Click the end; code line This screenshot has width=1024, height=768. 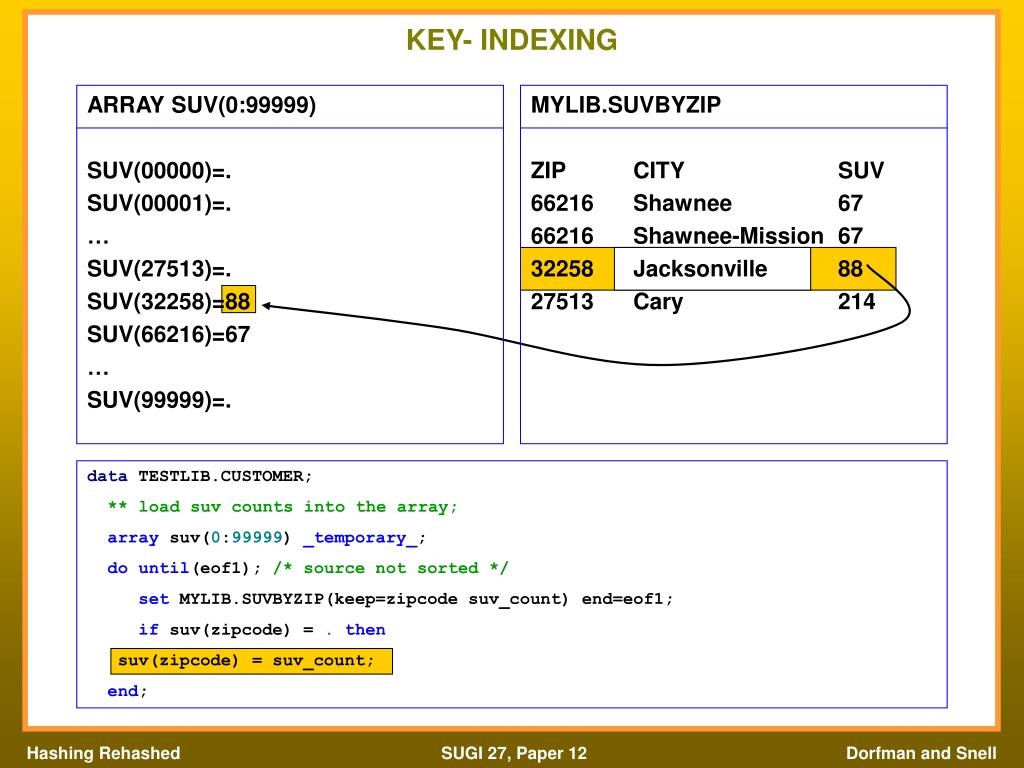(x=127, y=691)
